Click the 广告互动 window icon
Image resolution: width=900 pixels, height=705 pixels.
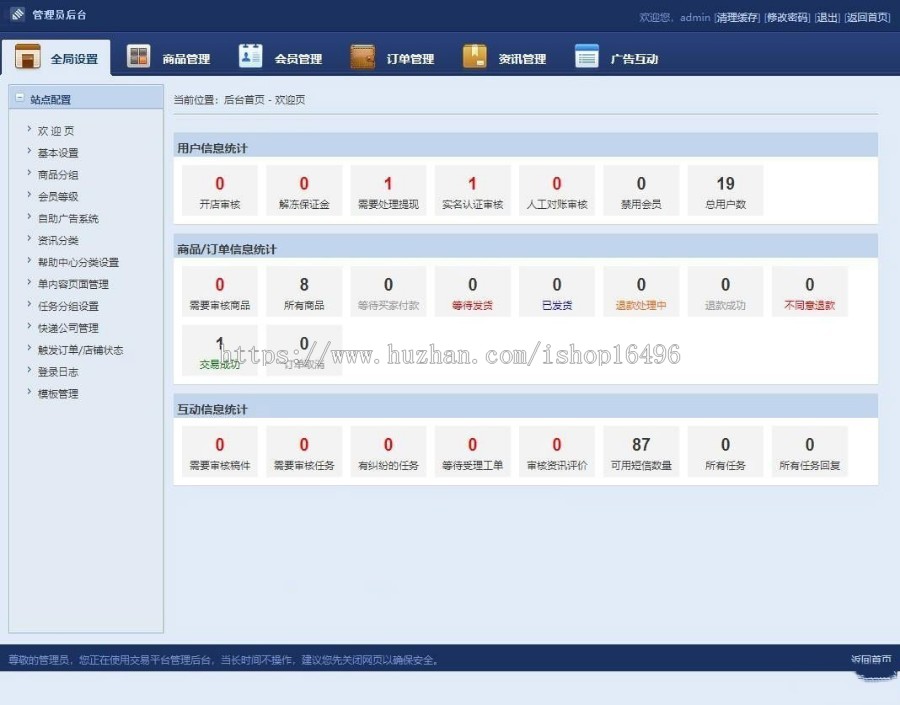[587, 57]
